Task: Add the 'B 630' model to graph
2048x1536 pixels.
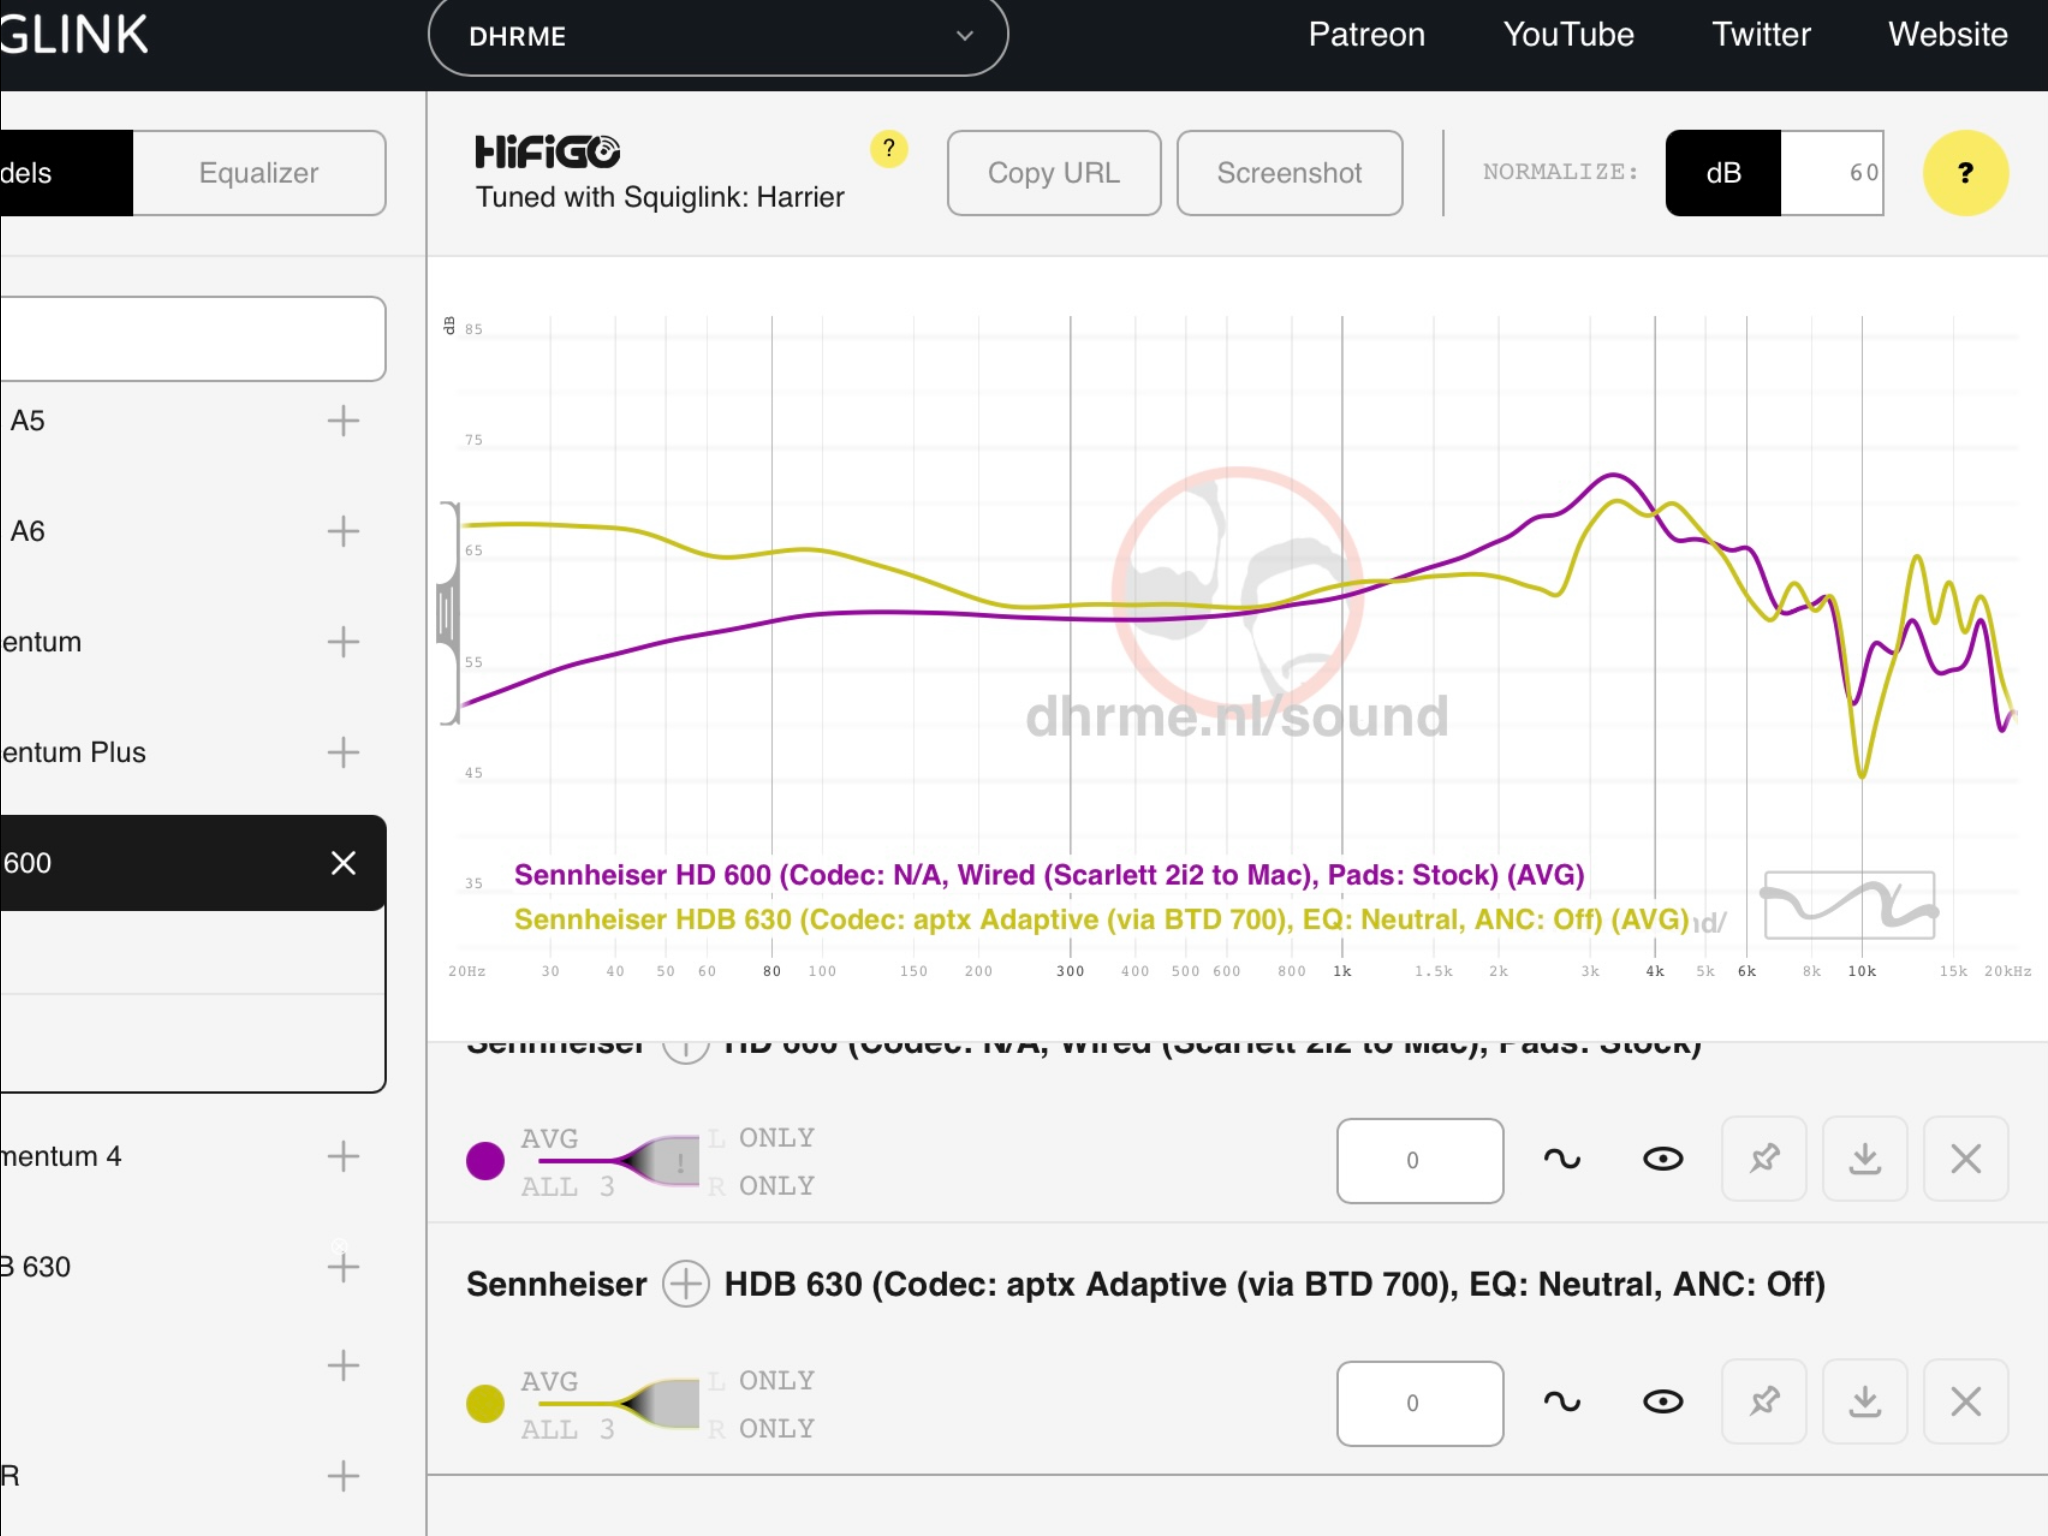Action: click(x=343, y=1267)
